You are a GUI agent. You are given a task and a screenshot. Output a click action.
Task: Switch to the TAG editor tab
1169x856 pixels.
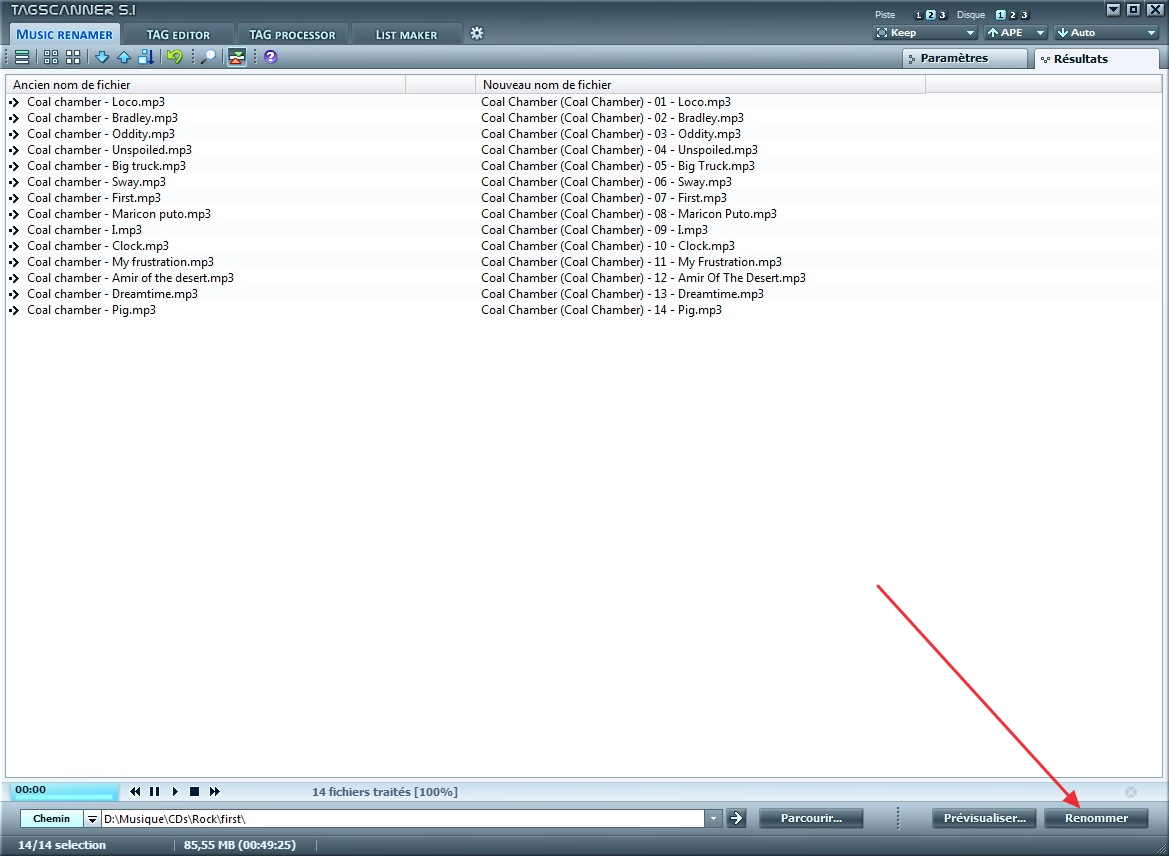click(x=178, y=34)
